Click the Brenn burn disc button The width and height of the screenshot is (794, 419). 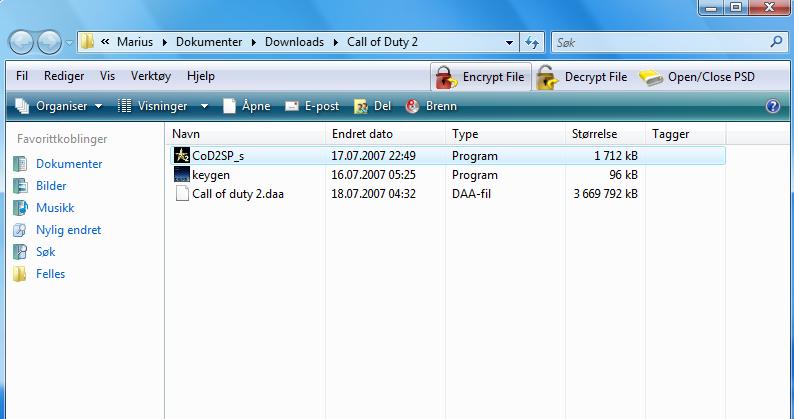click(431, 106)
